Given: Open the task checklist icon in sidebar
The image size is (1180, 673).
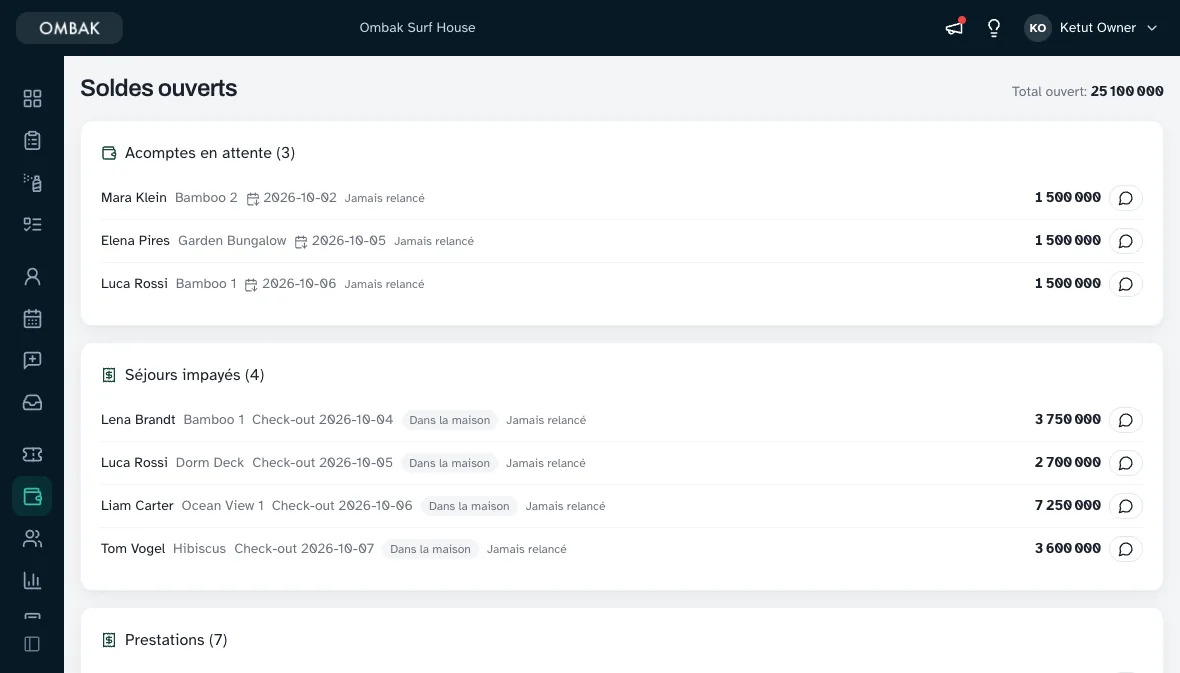Looking at the screenshot, I should tap(32, 224).
